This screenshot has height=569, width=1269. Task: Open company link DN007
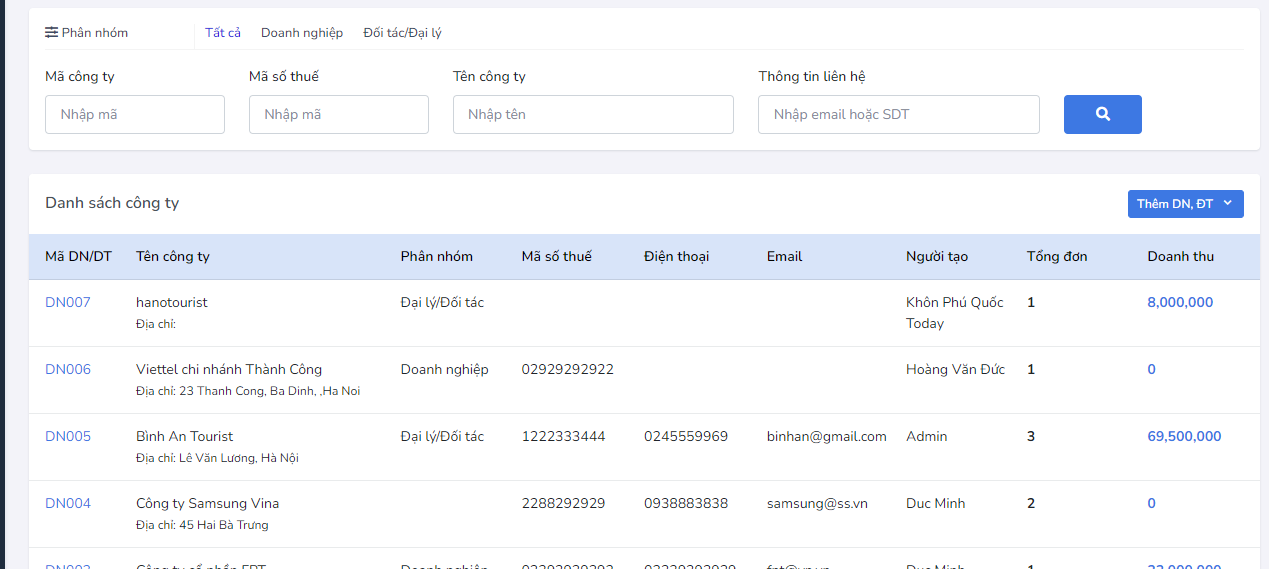pyautogui.click(x=68, y=302)
